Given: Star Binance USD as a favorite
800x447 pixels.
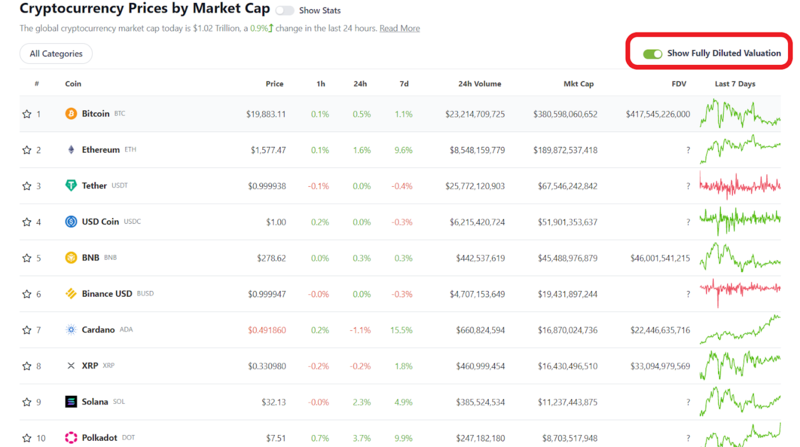Looking at the screenshot, I should [x=27, y=294].
